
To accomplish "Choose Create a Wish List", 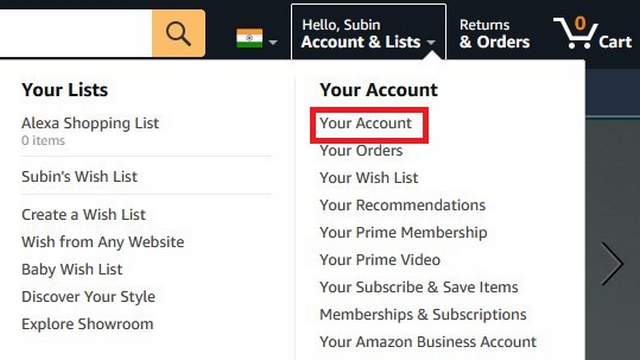I will tap(83, 215).
